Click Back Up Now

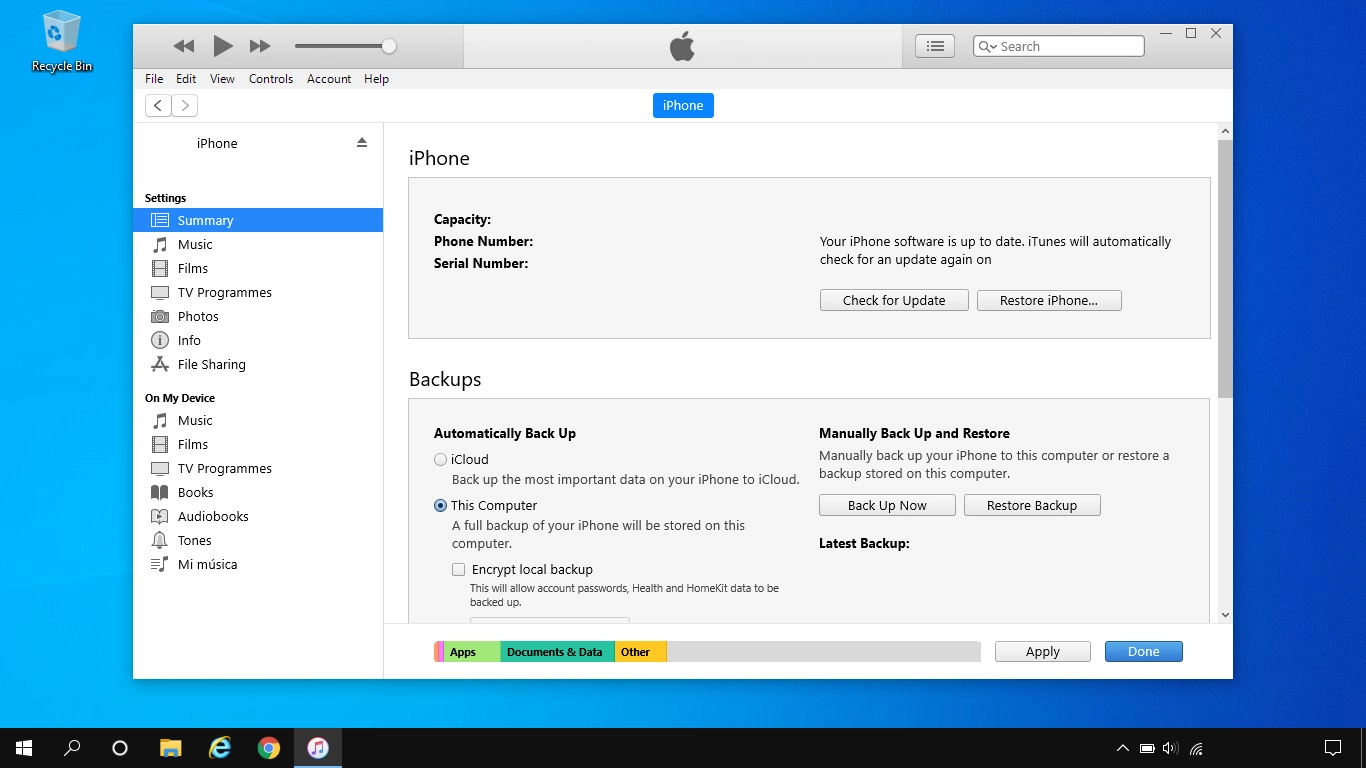point(886,505)
